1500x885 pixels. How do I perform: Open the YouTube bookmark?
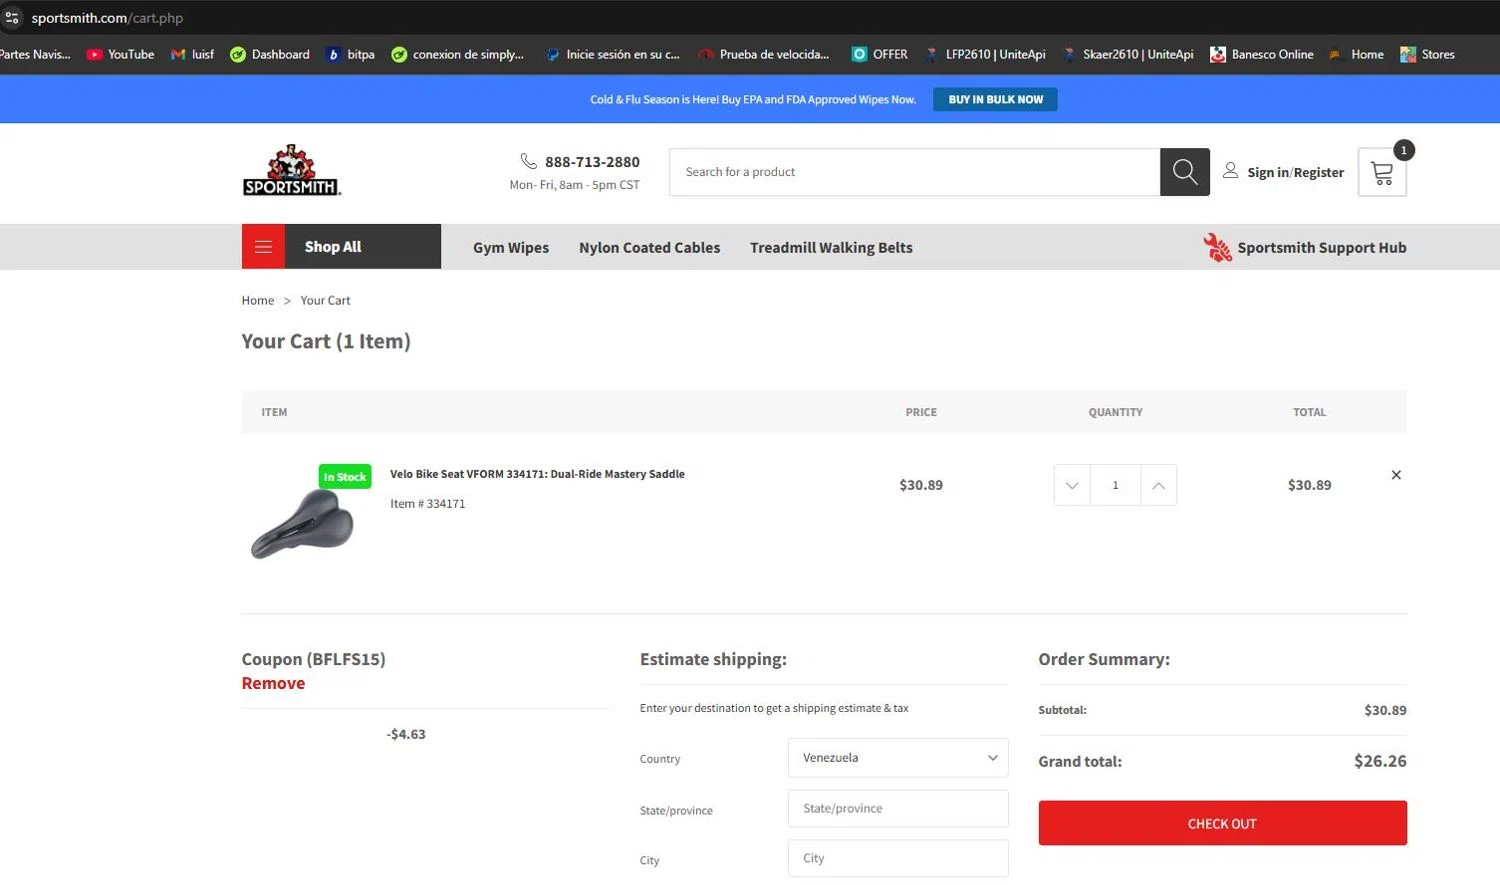(120, 54)
